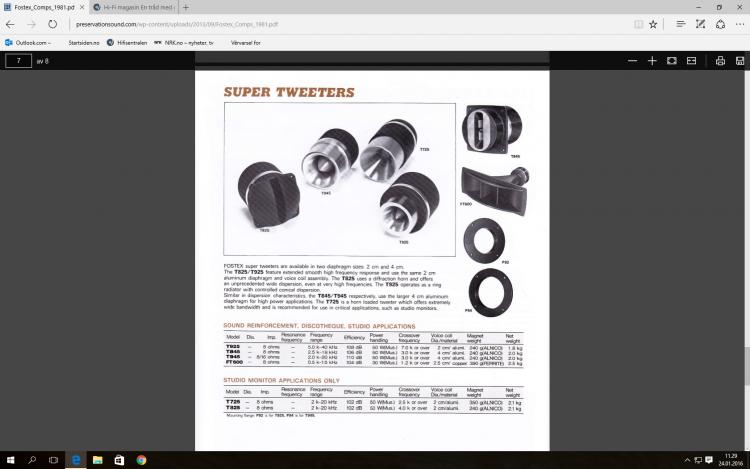
Task: Launch Chrome from taskbar
Action: pyautogui.click(x=141, y=460)
